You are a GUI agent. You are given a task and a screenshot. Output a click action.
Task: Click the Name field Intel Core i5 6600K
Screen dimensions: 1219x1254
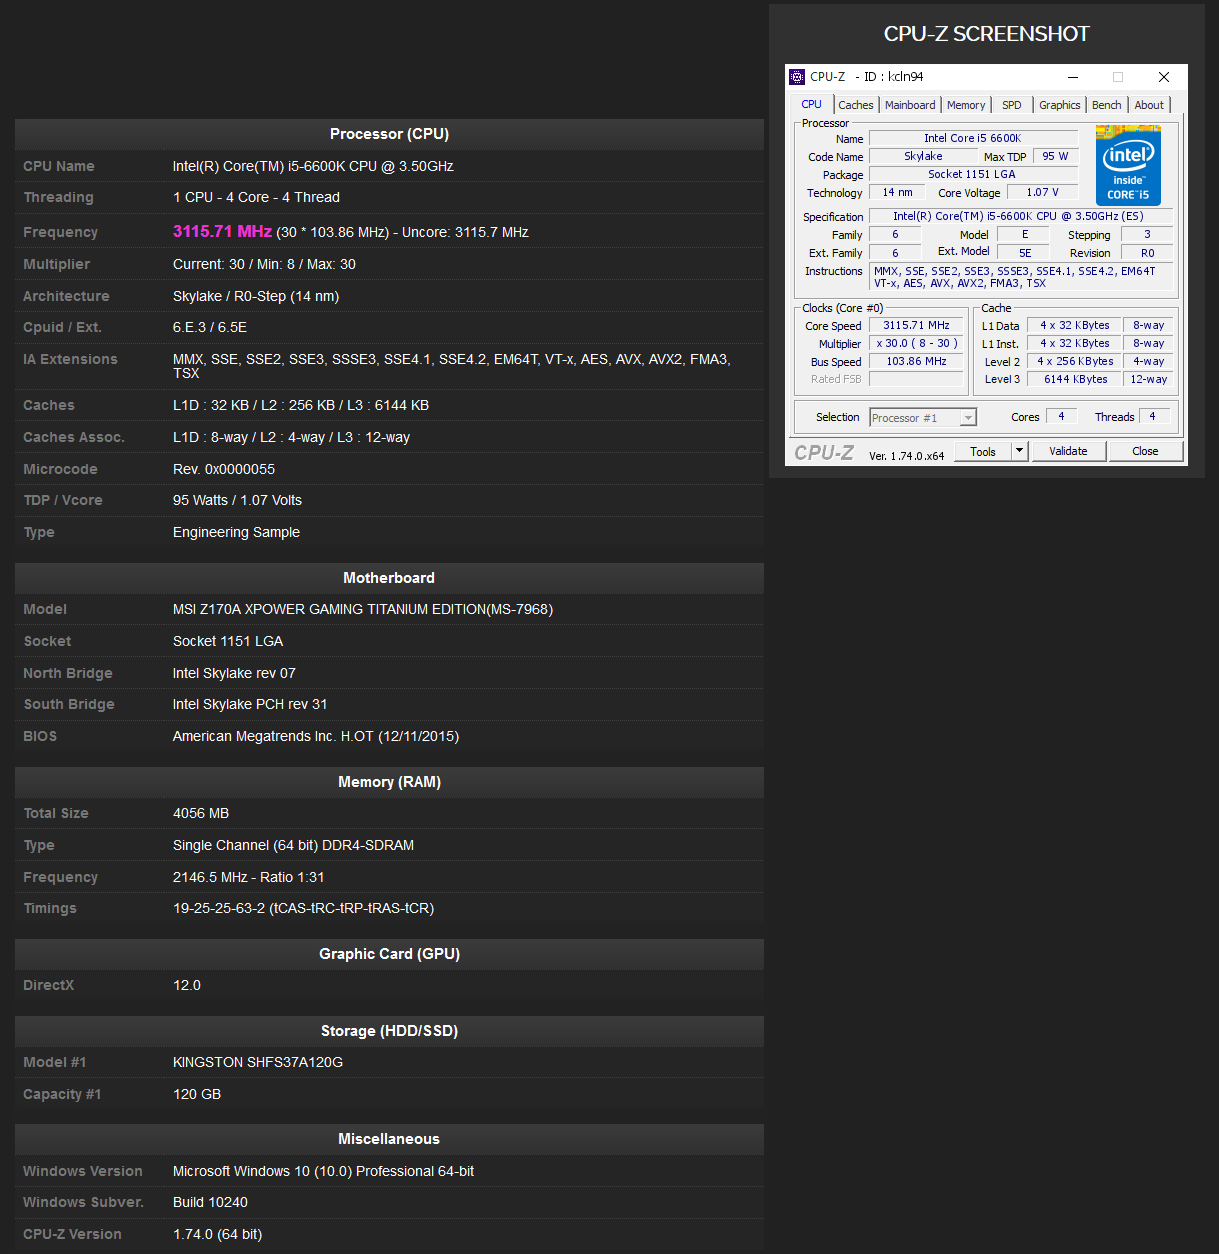(973, 138)
